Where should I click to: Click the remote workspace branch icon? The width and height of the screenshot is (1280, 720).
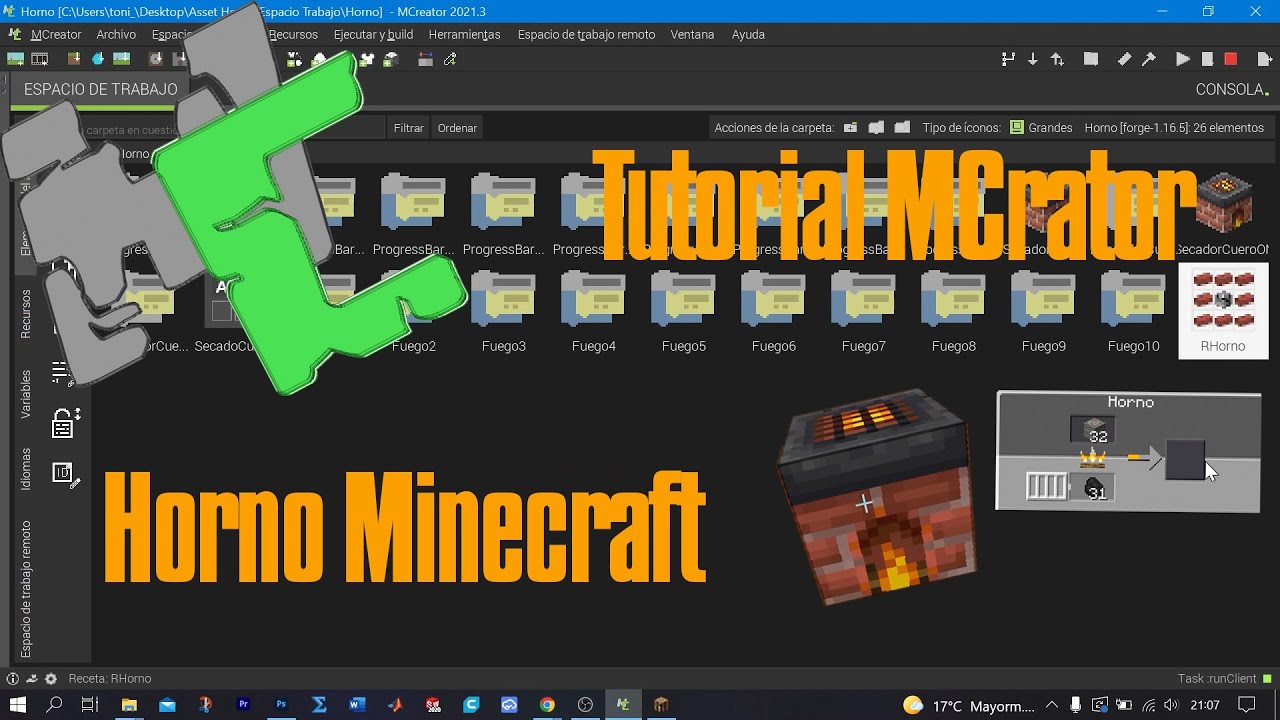pyautogui.click(x=1008, y=59)
